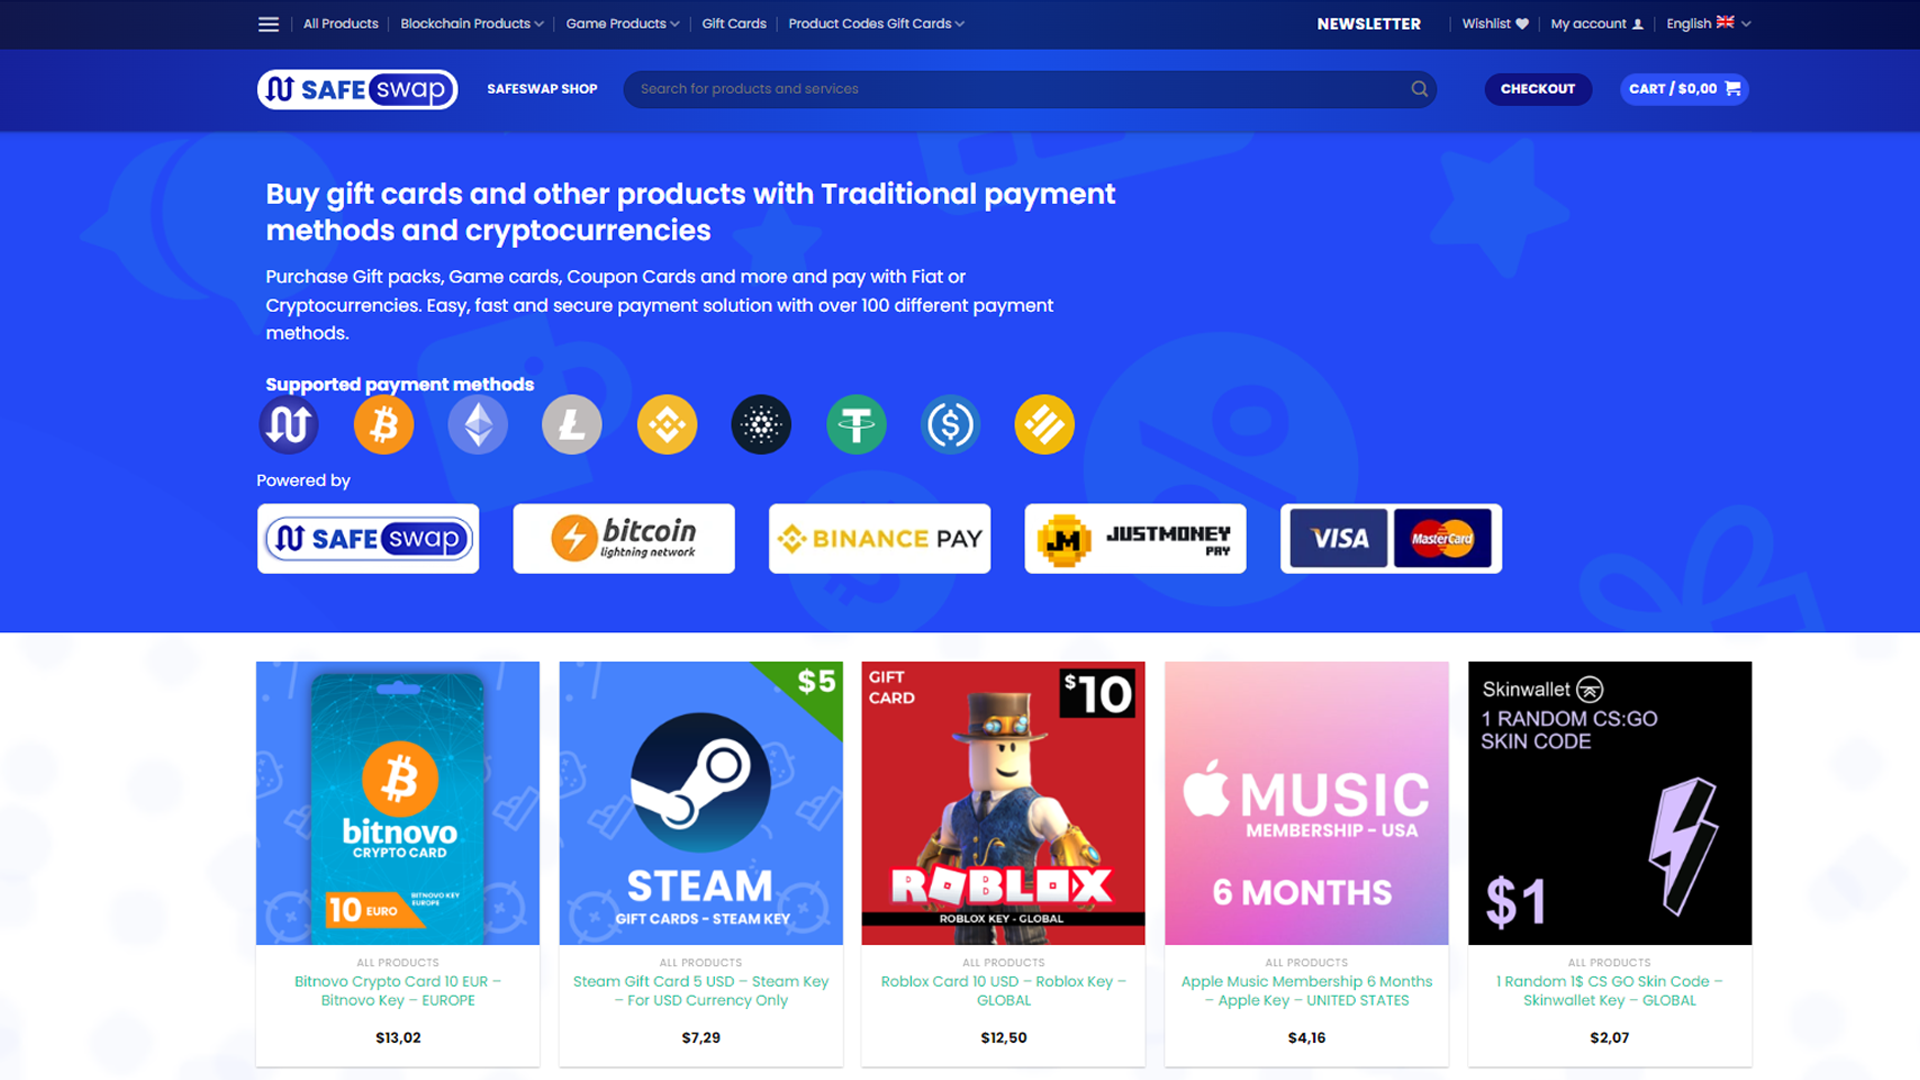This screenshot has height=1080, width=1920.
Task: Open the hamburger menu icon
Action: click(268, 24)
